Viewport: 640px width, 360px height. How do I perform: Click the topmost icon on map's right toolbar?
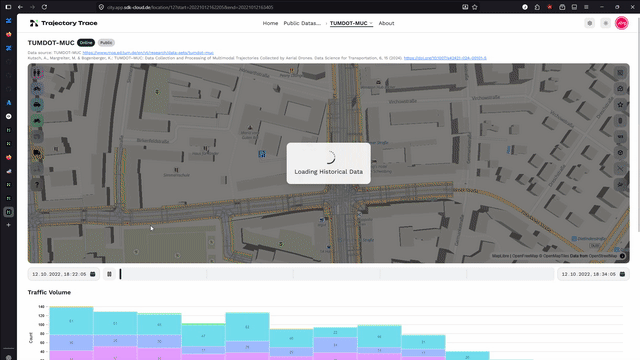point(620,73)
